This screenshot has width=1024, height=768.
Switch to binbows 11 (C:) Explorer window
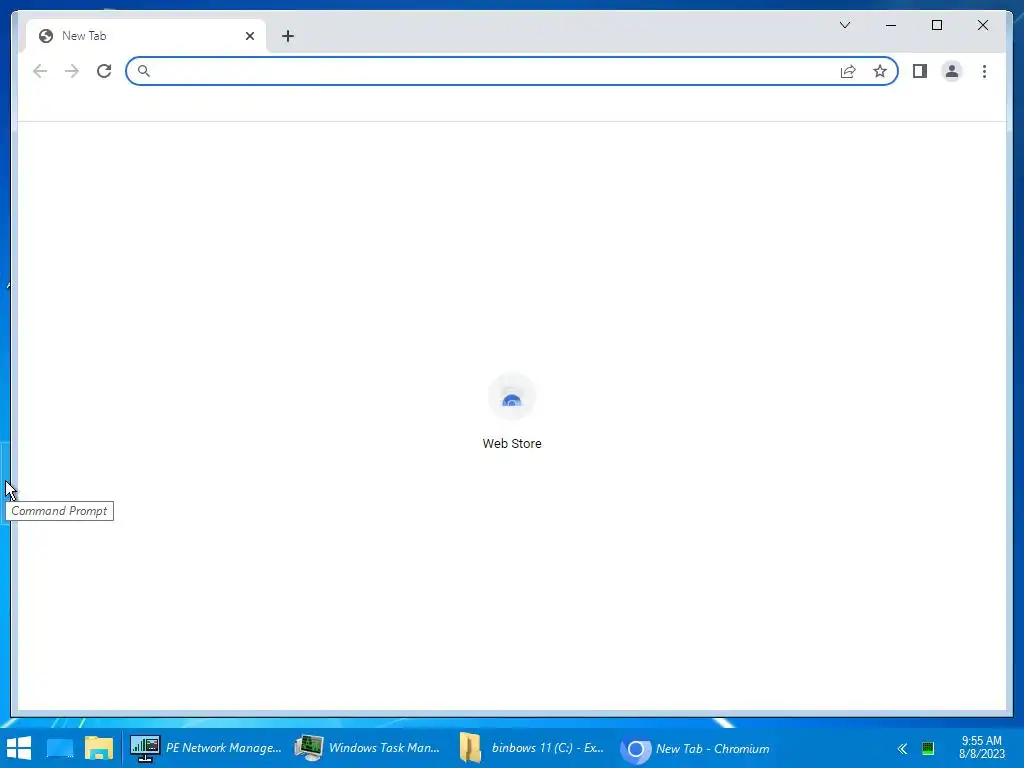pyautogui.click(x=532, y=748)
